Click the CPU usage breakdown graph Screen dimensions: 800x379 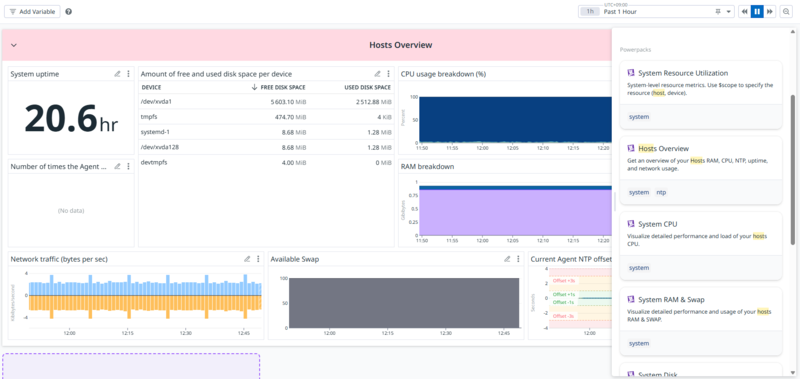point(515,119)
